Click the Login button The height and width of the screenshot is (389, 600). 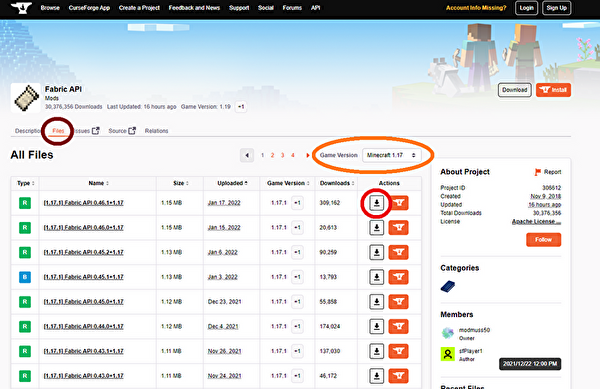527,8
